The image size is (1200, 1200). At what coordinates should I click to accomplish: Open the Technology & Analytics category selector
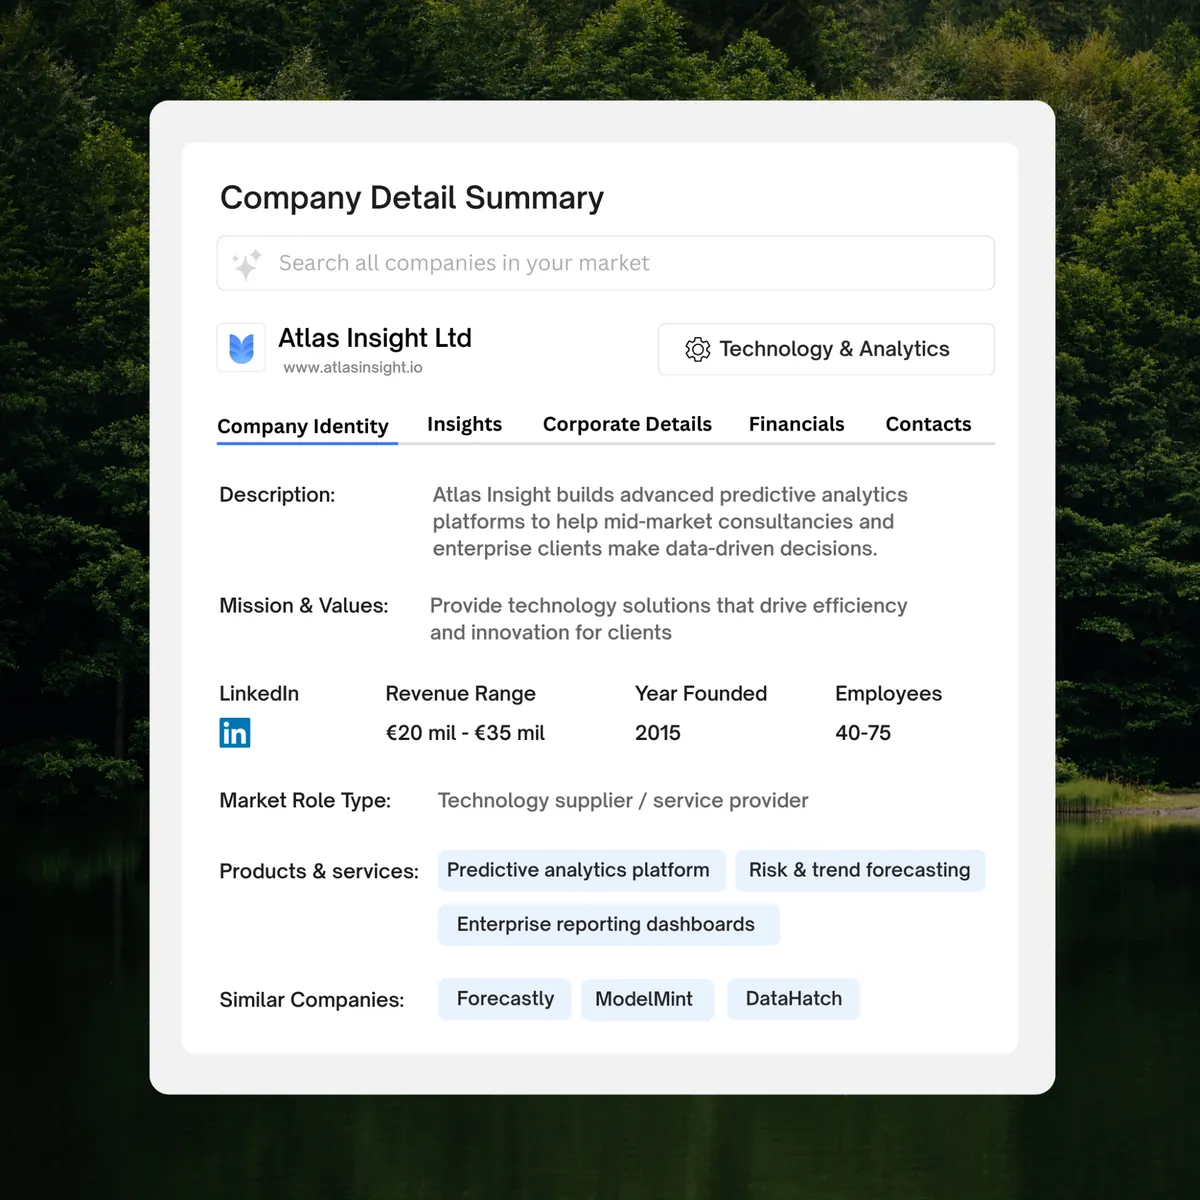(826, 349)
